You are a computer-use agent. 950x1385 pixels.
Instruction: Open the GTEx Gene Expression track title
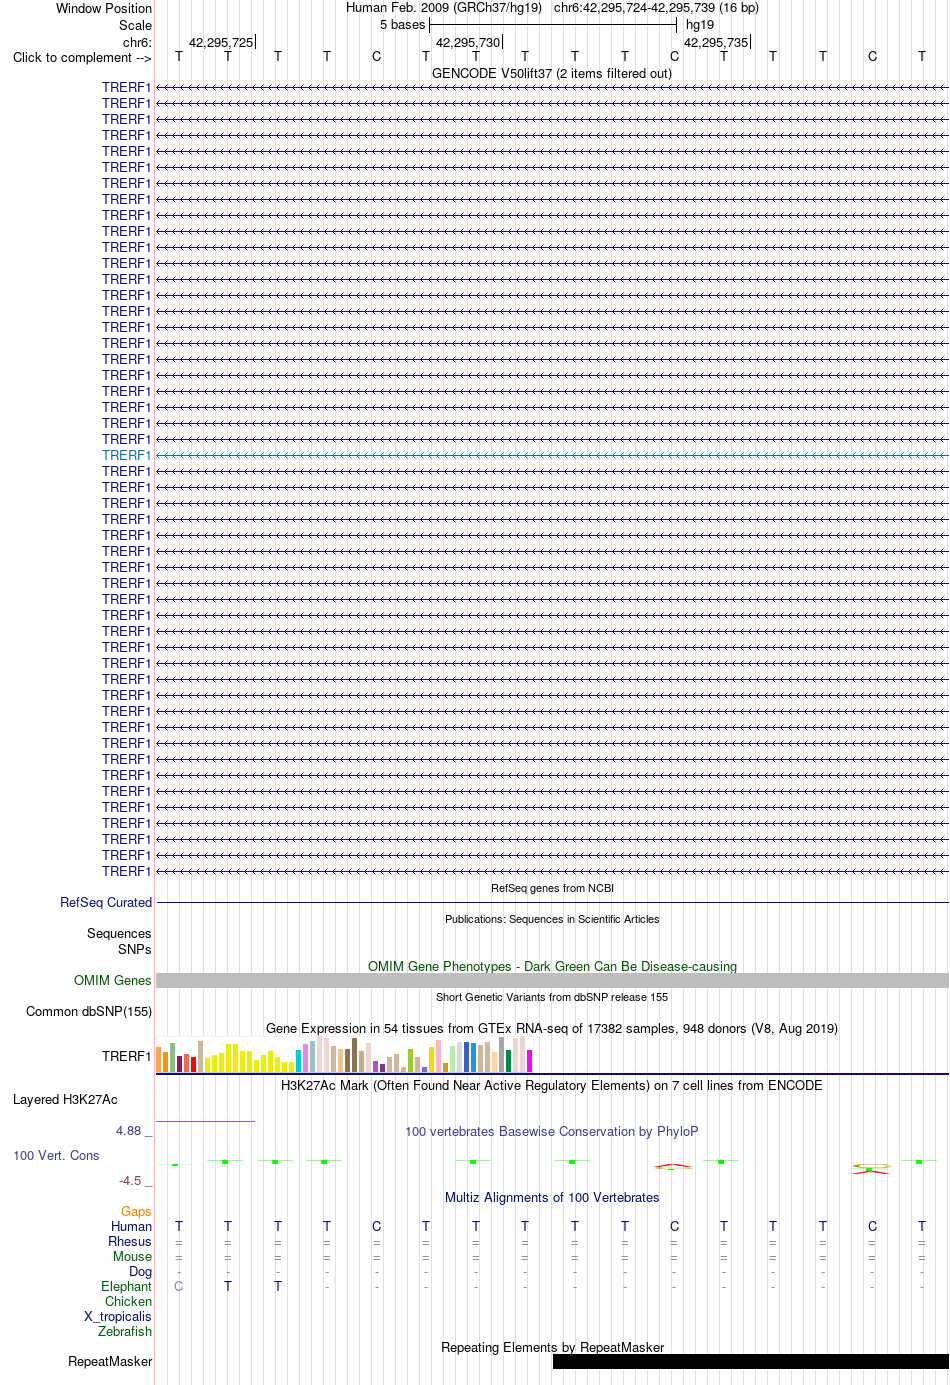click(552, 1028)
